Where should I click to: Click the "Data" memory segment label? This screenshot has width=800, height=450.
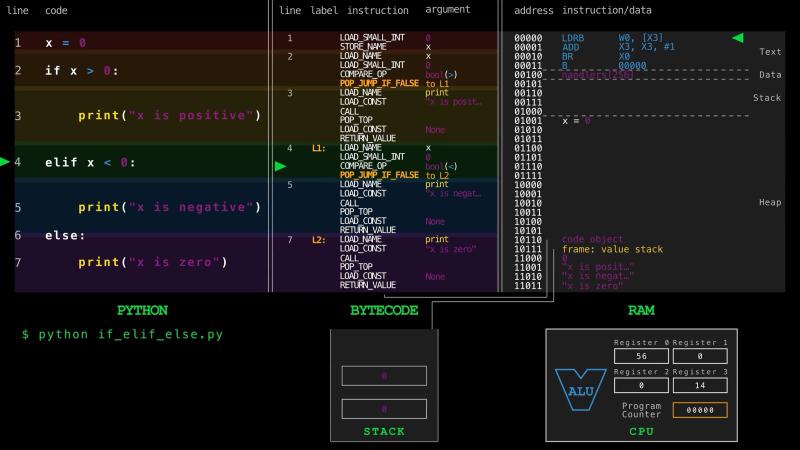[770, 74]
